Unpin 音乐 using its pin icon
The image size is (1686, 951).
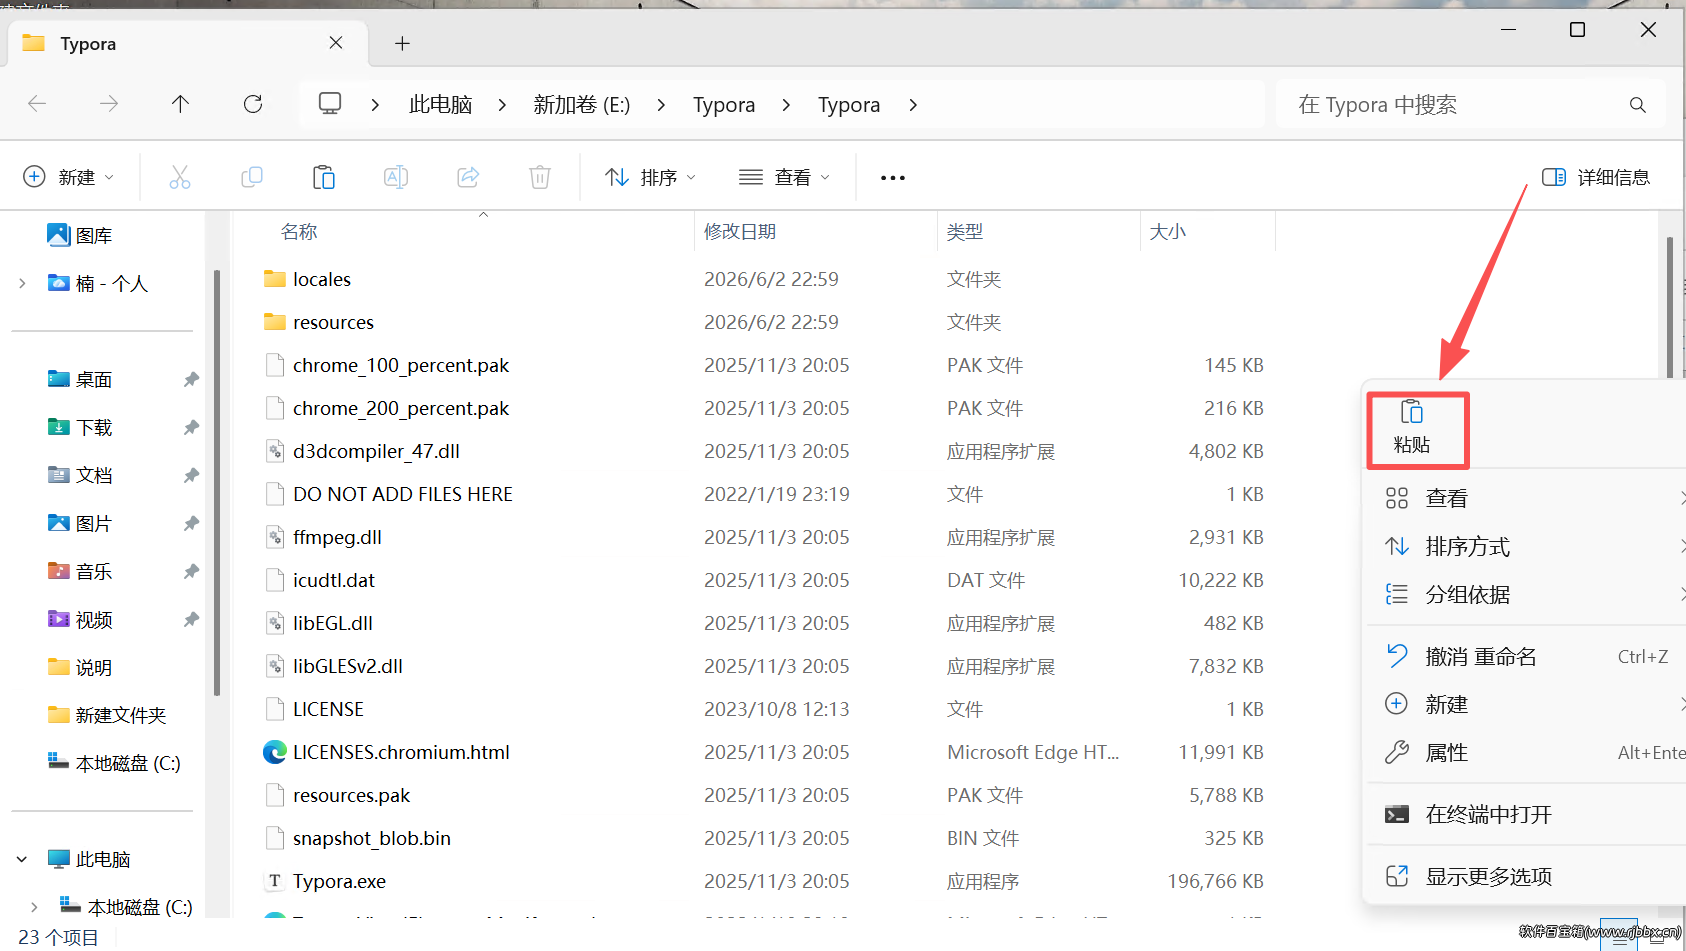[x=191, y=571]
